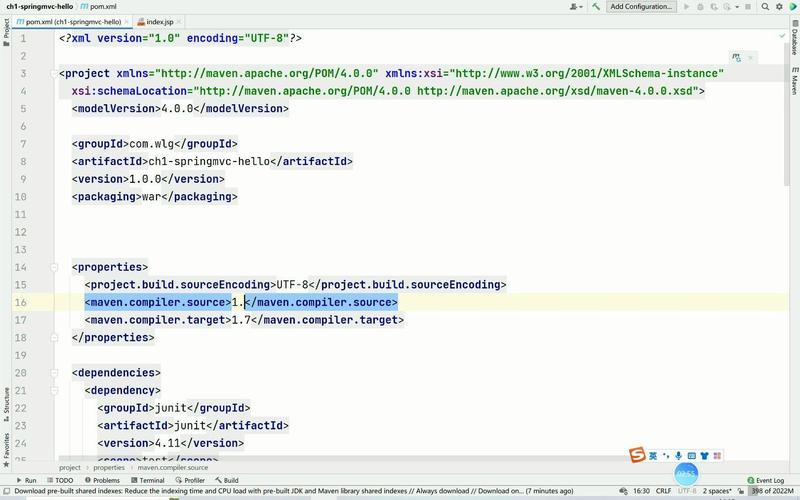Click the editor vertical scrollbar
This screenshot has height=500, width=800.
786,113
